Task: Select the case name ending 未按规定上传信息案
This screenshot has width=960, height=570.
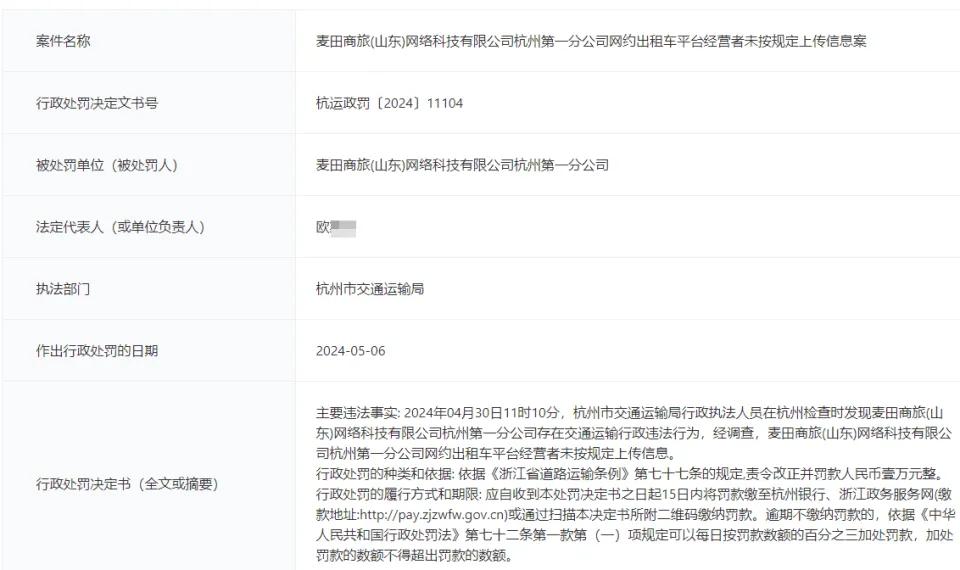Action: click(x=591, y=41)
